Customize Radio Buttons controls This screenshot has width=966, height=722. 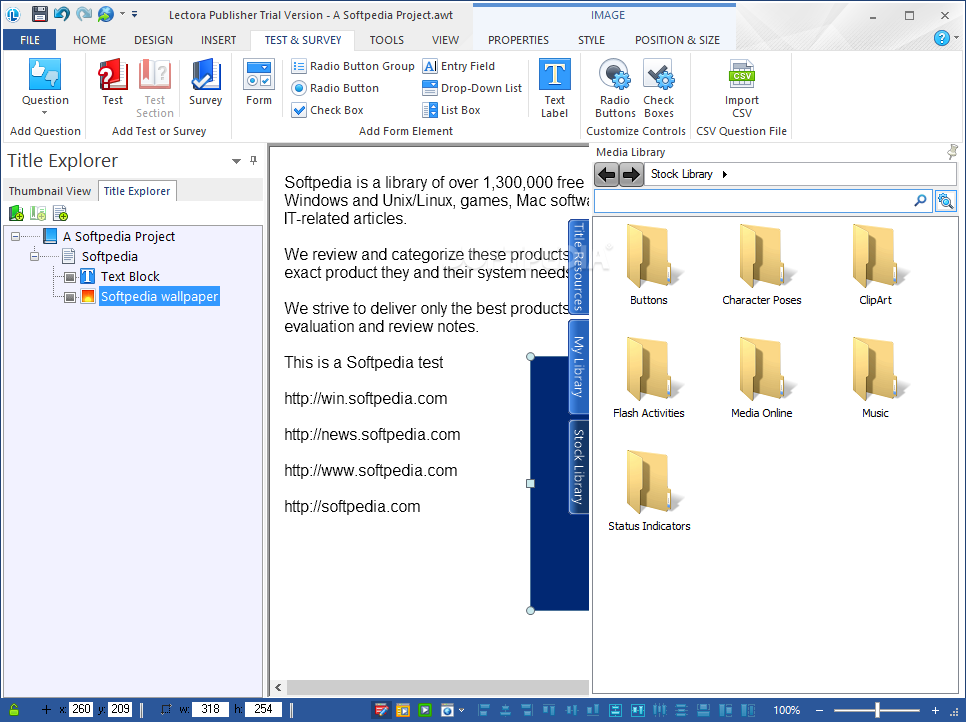[x=615, y=88]
